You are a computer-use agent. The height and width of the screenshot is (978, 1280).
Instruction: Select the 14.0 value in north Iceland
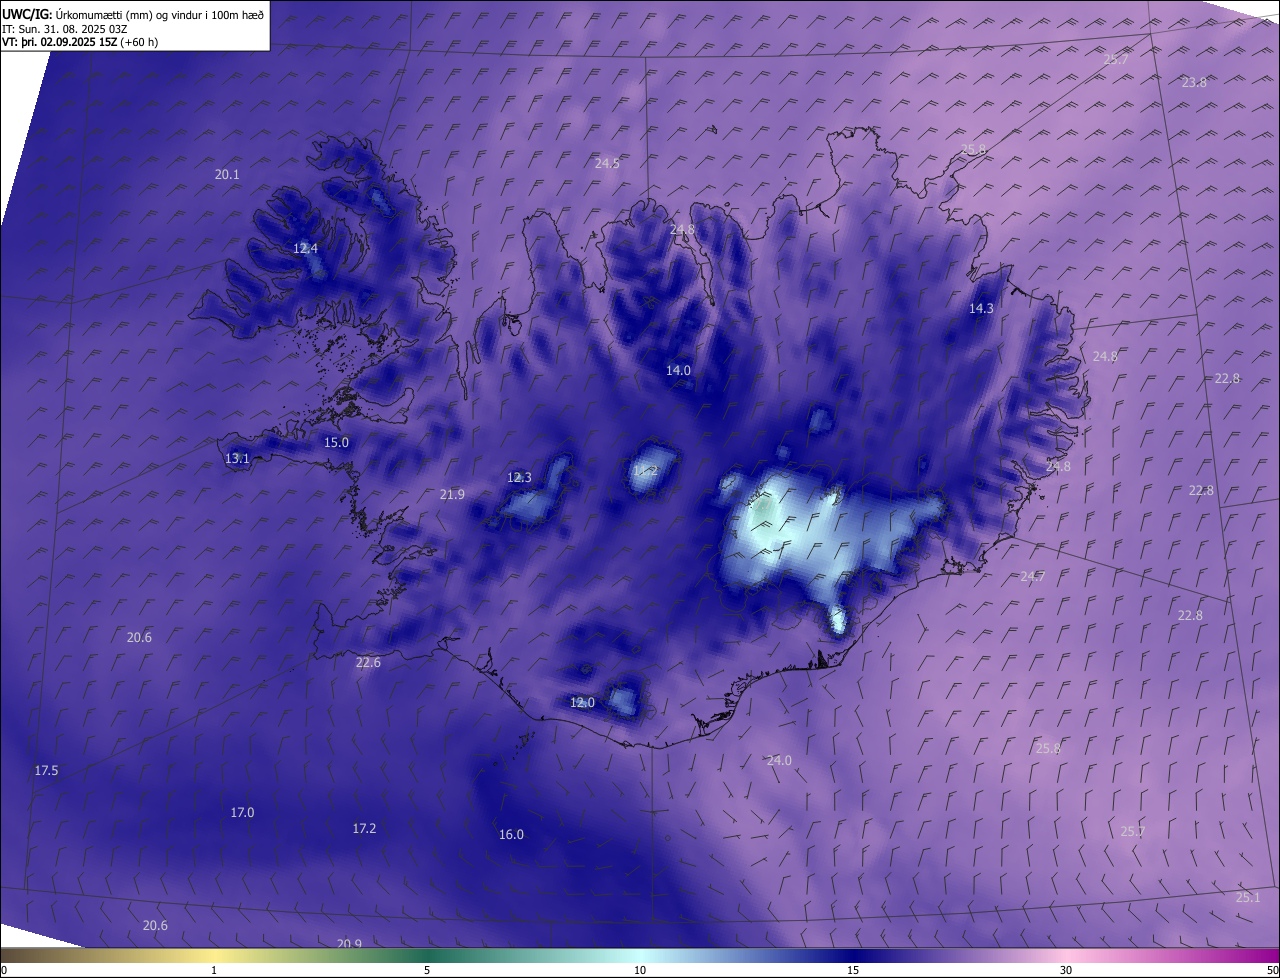[678, 370]
